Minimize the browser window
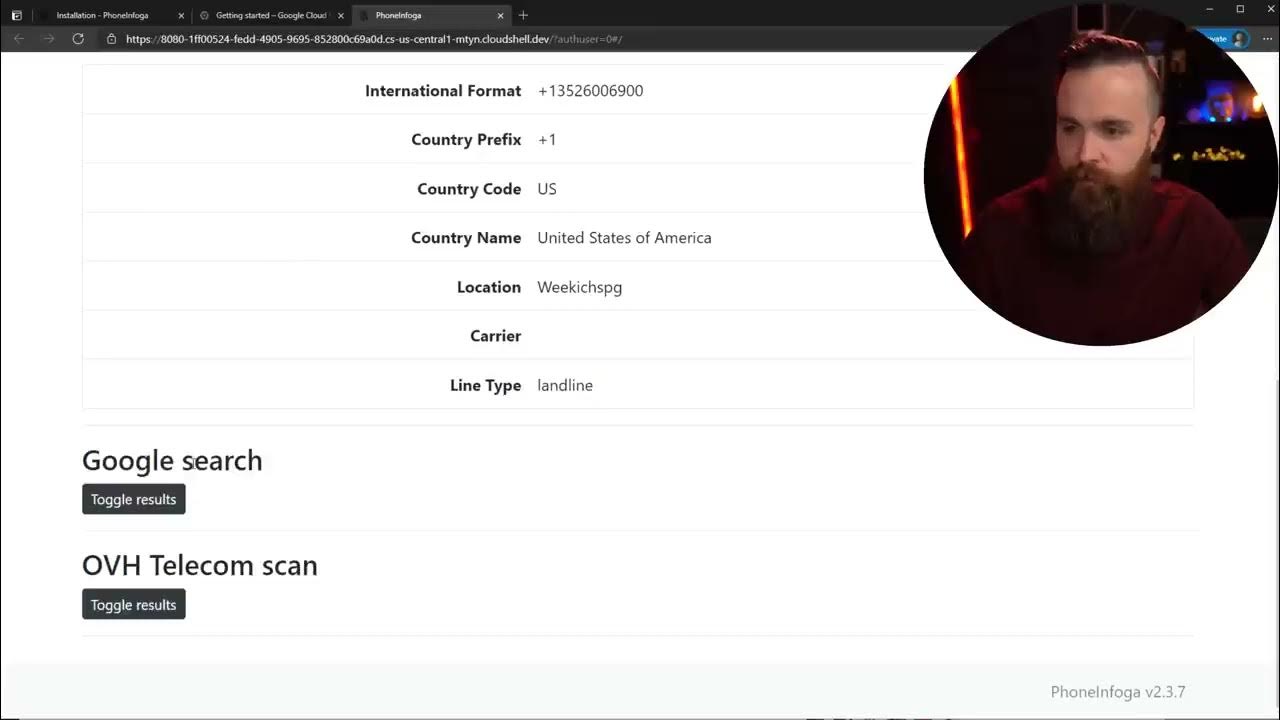The width and height of the screenshot is (1280, 720). tap(1211, 10)
